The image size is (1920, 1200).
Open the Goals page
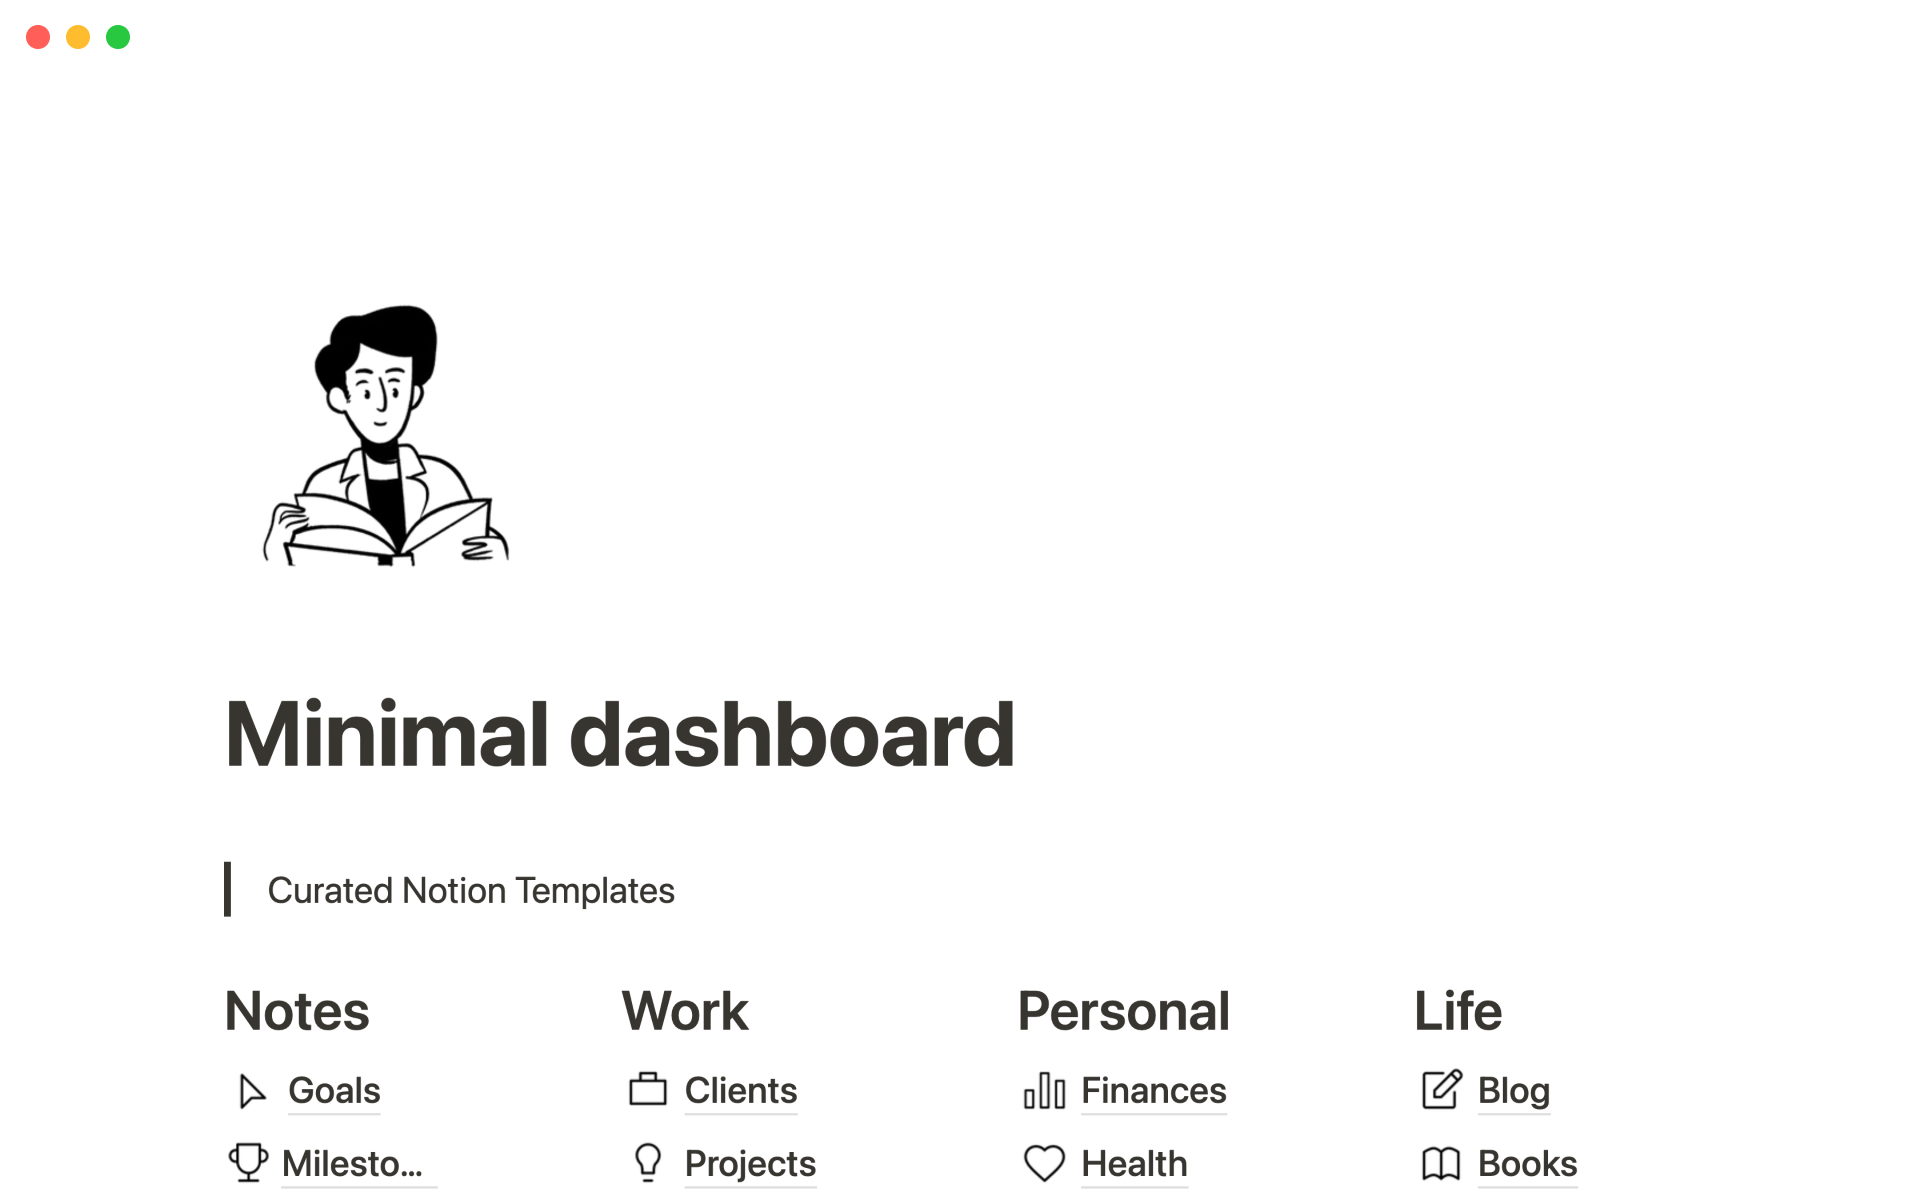(x=335, y=1091)
